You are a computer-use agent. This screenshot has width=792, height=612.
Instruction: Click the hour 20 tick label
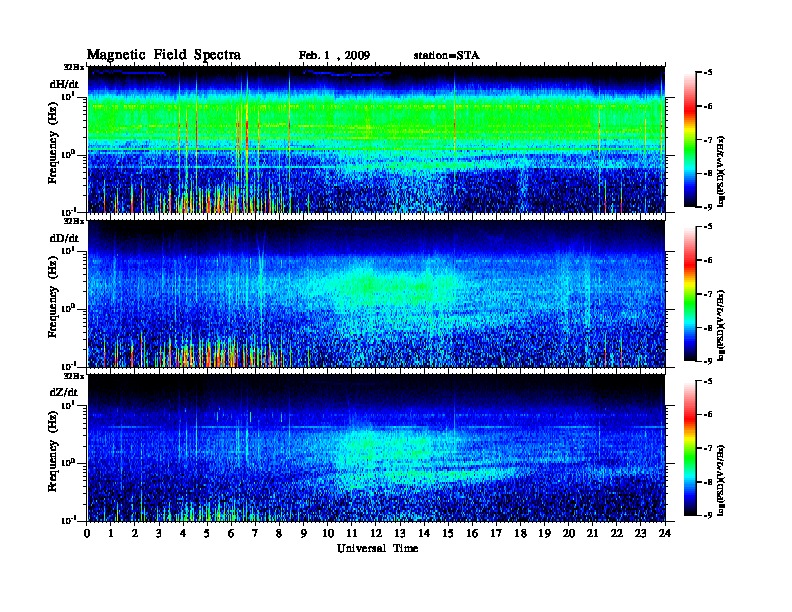point(569,533)
